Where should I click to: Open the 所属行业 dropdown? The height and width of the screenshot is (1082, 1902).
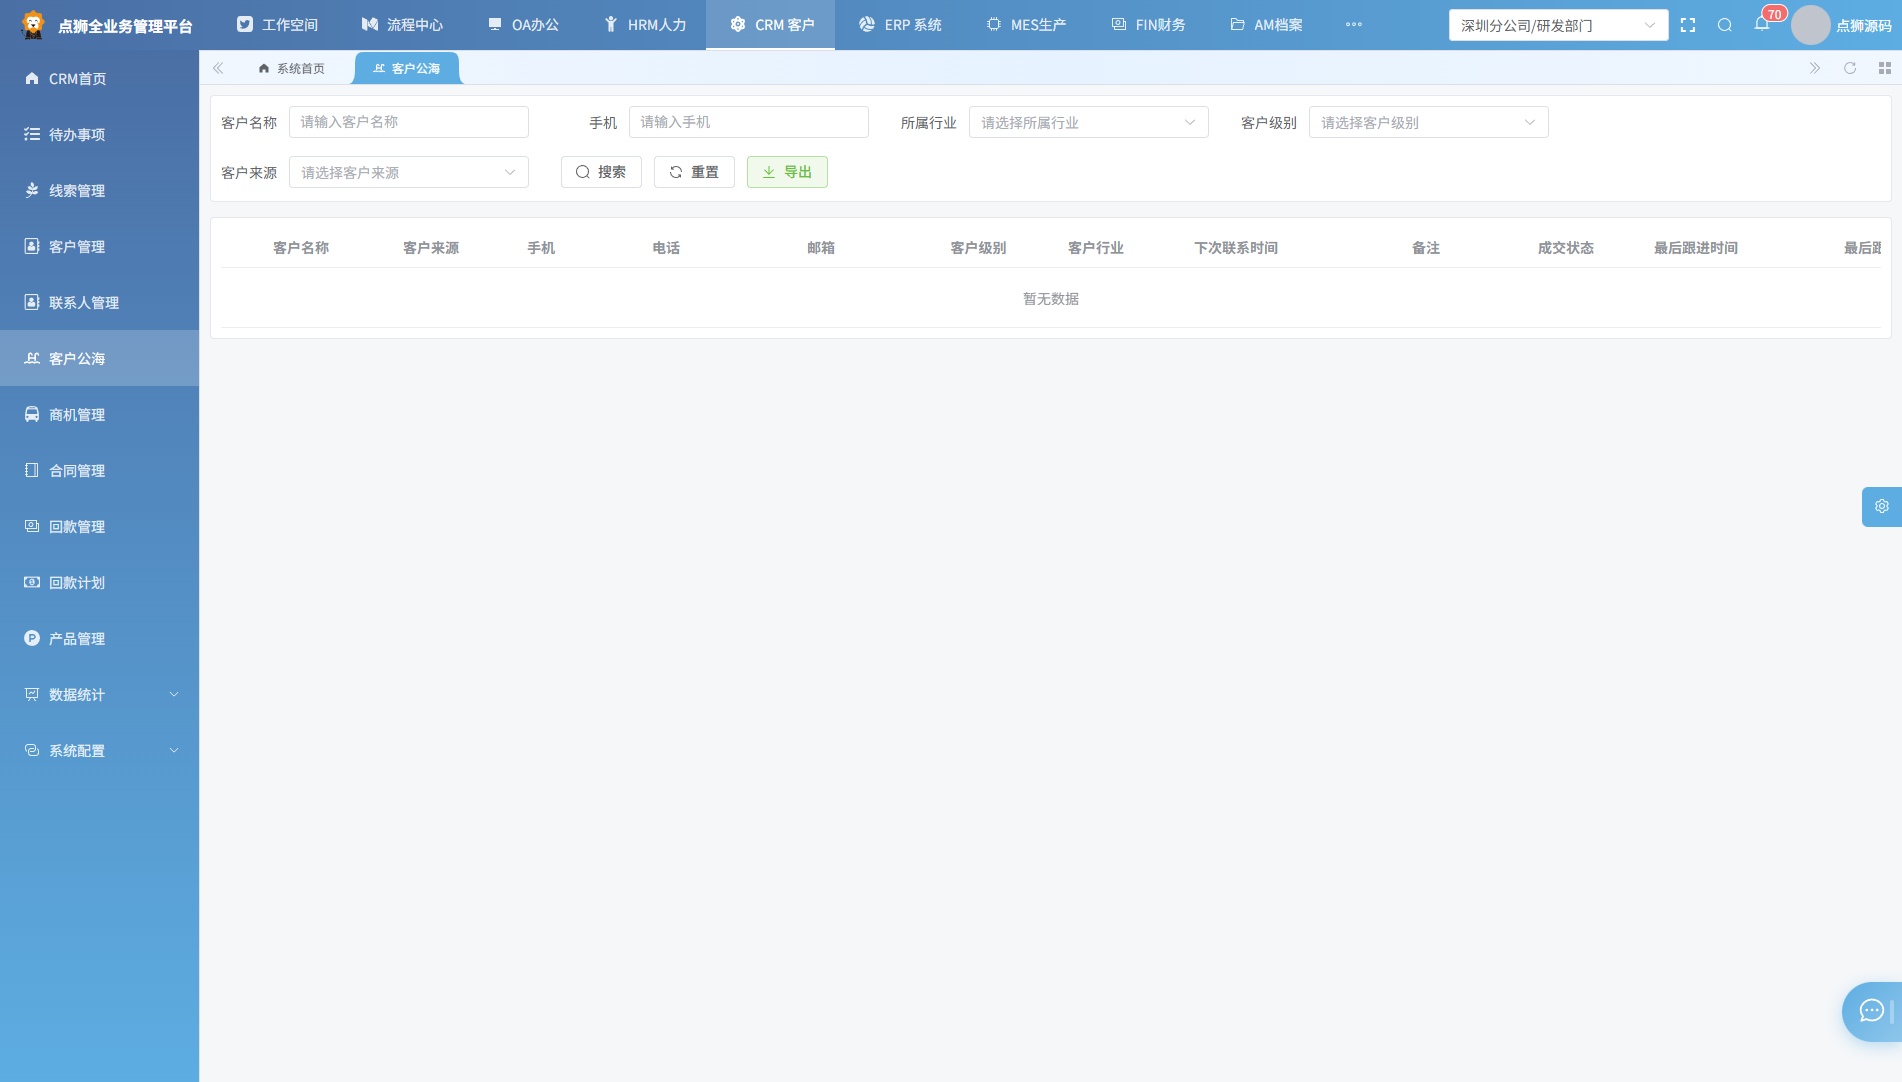click(x=1088, y=122)
